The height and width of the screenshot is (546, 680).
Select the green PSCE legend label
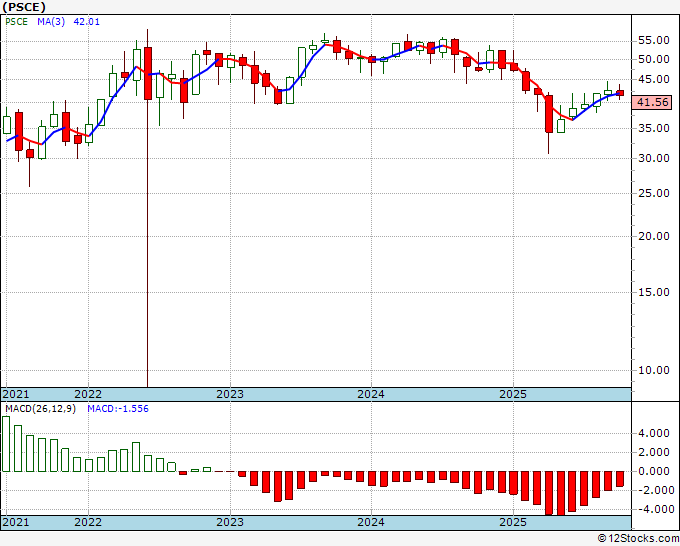16,22
